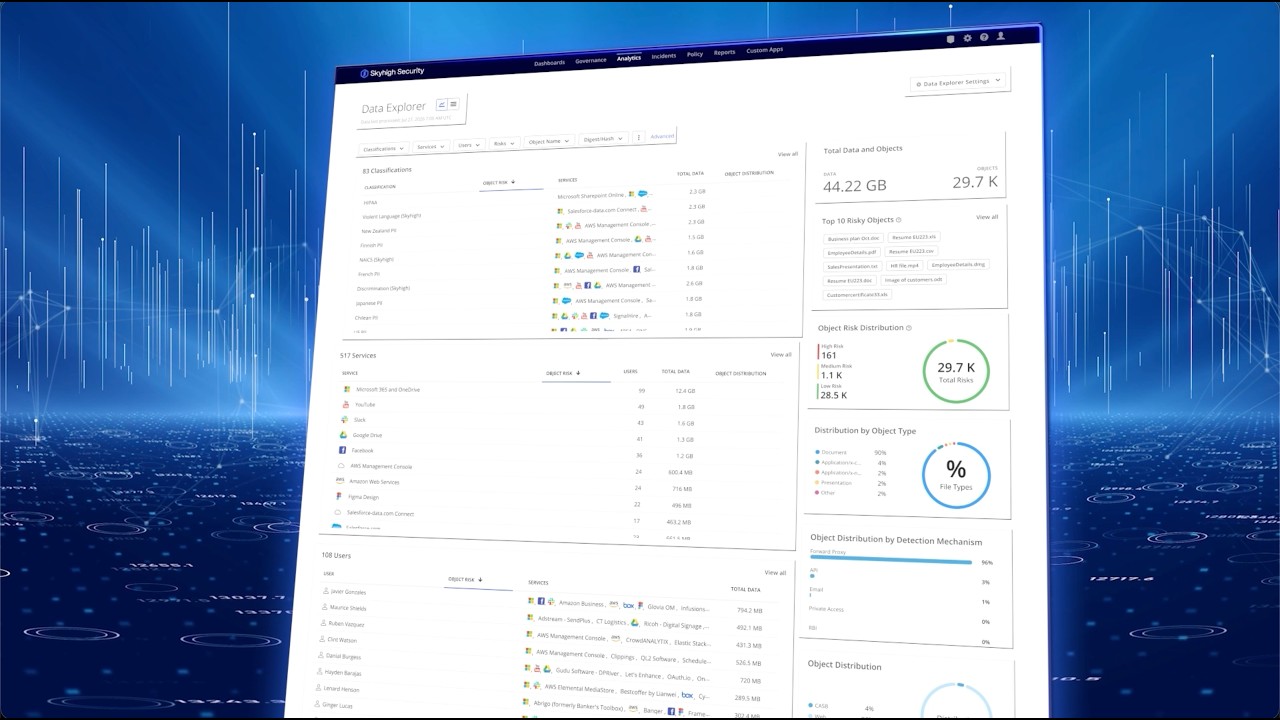
Task: Select the EmployeeDetails.pdf object tag
Action: (852, 253)
